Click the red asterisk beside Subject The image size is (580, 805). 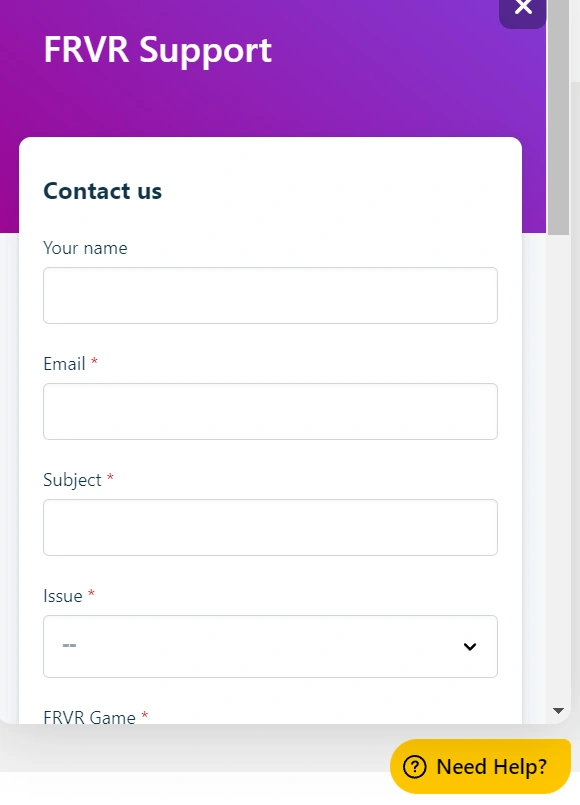click(x=108, y=481)
